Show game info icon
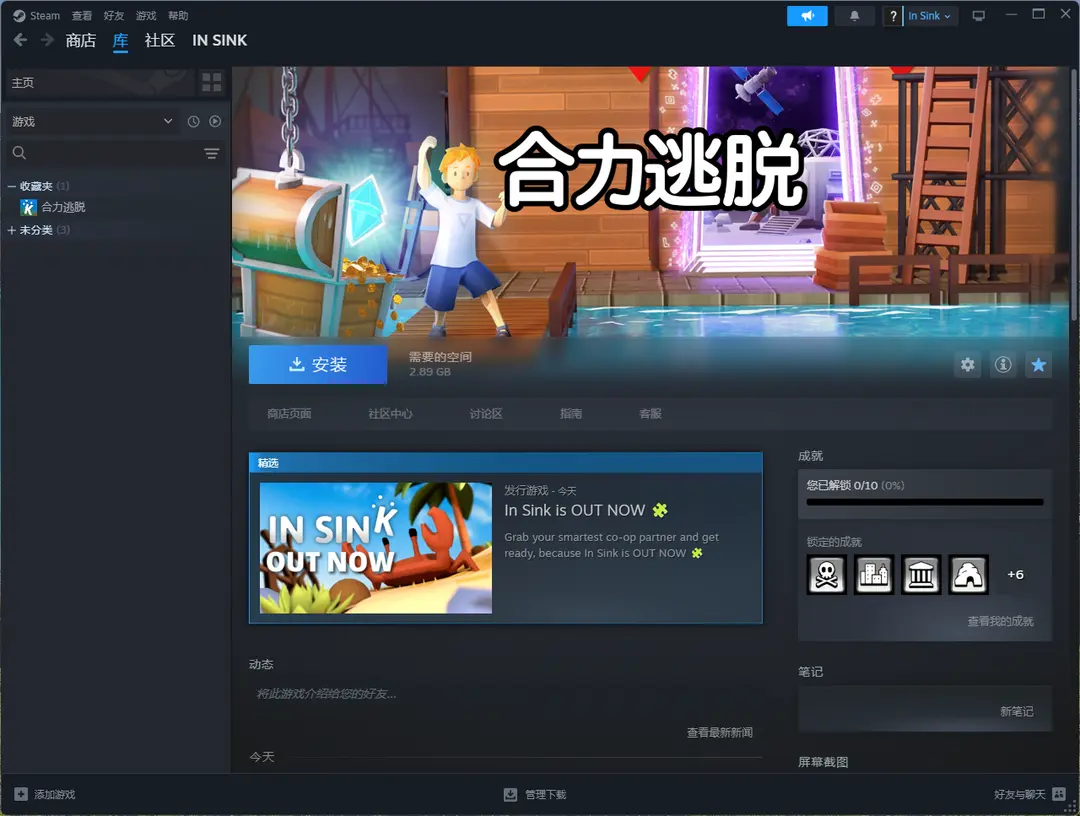 pyautogui.click(x=1004, y=364)
